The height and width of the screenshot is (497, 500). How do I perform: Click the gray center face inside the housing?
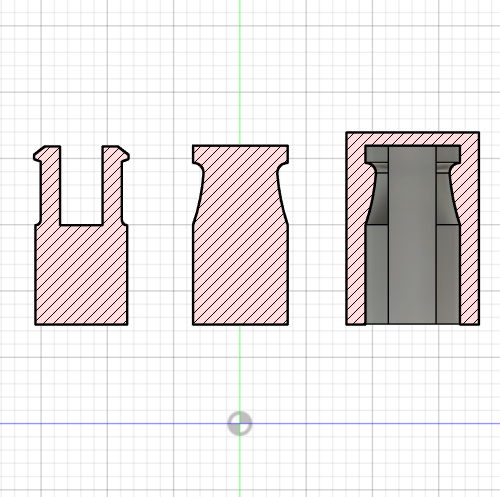click(412, 235)
